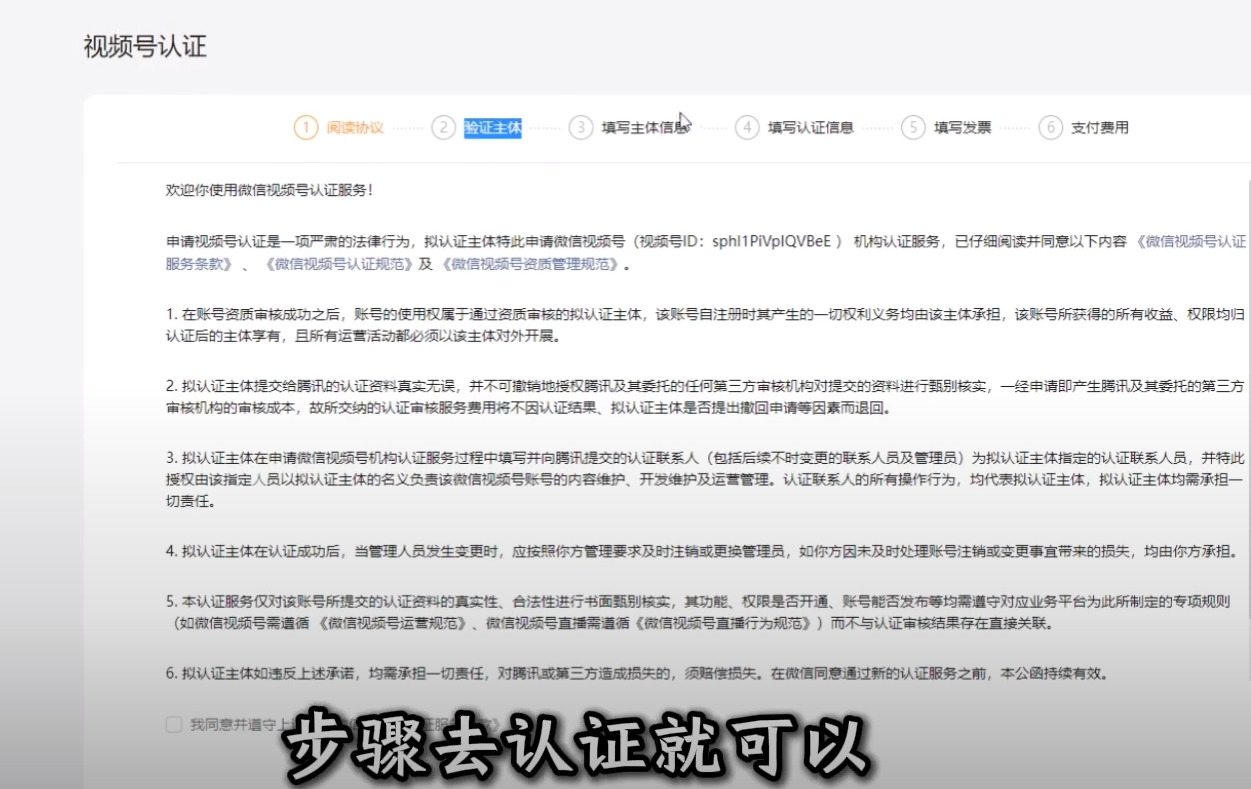Screen dimensions: 1251x789
Task: Open the 《微信视频号直播行为规范》 link
Action: coord(723,623)
